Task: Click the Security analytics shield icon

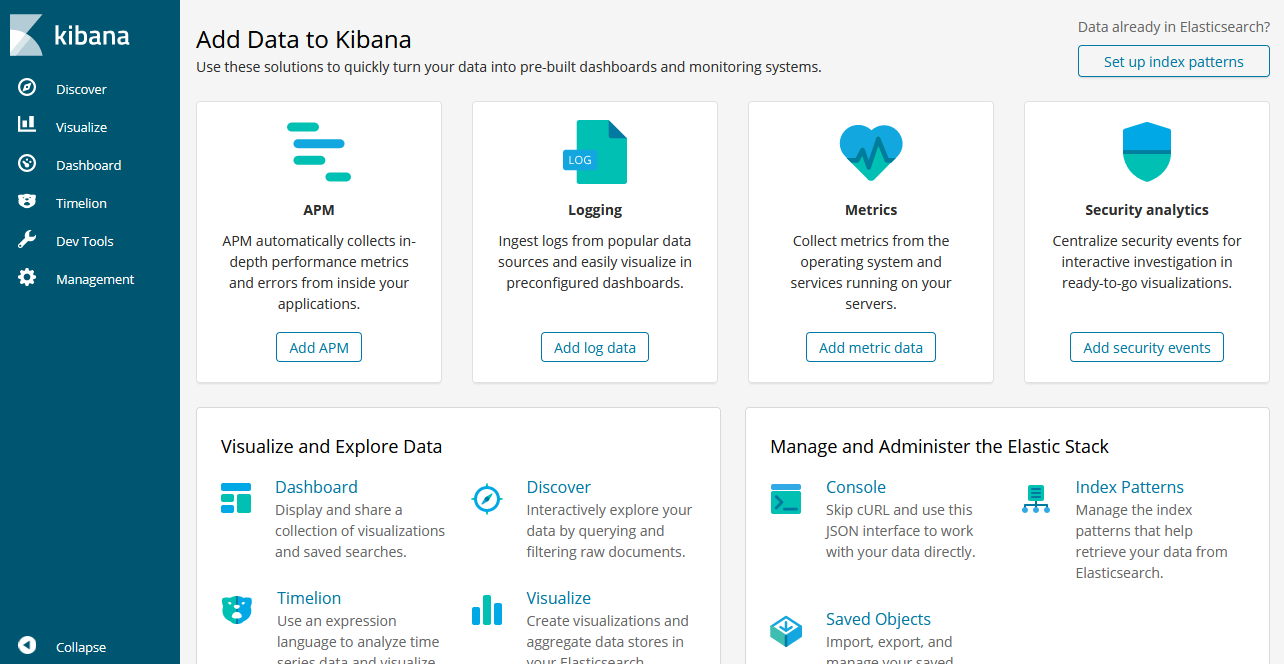Action: 1146,152
